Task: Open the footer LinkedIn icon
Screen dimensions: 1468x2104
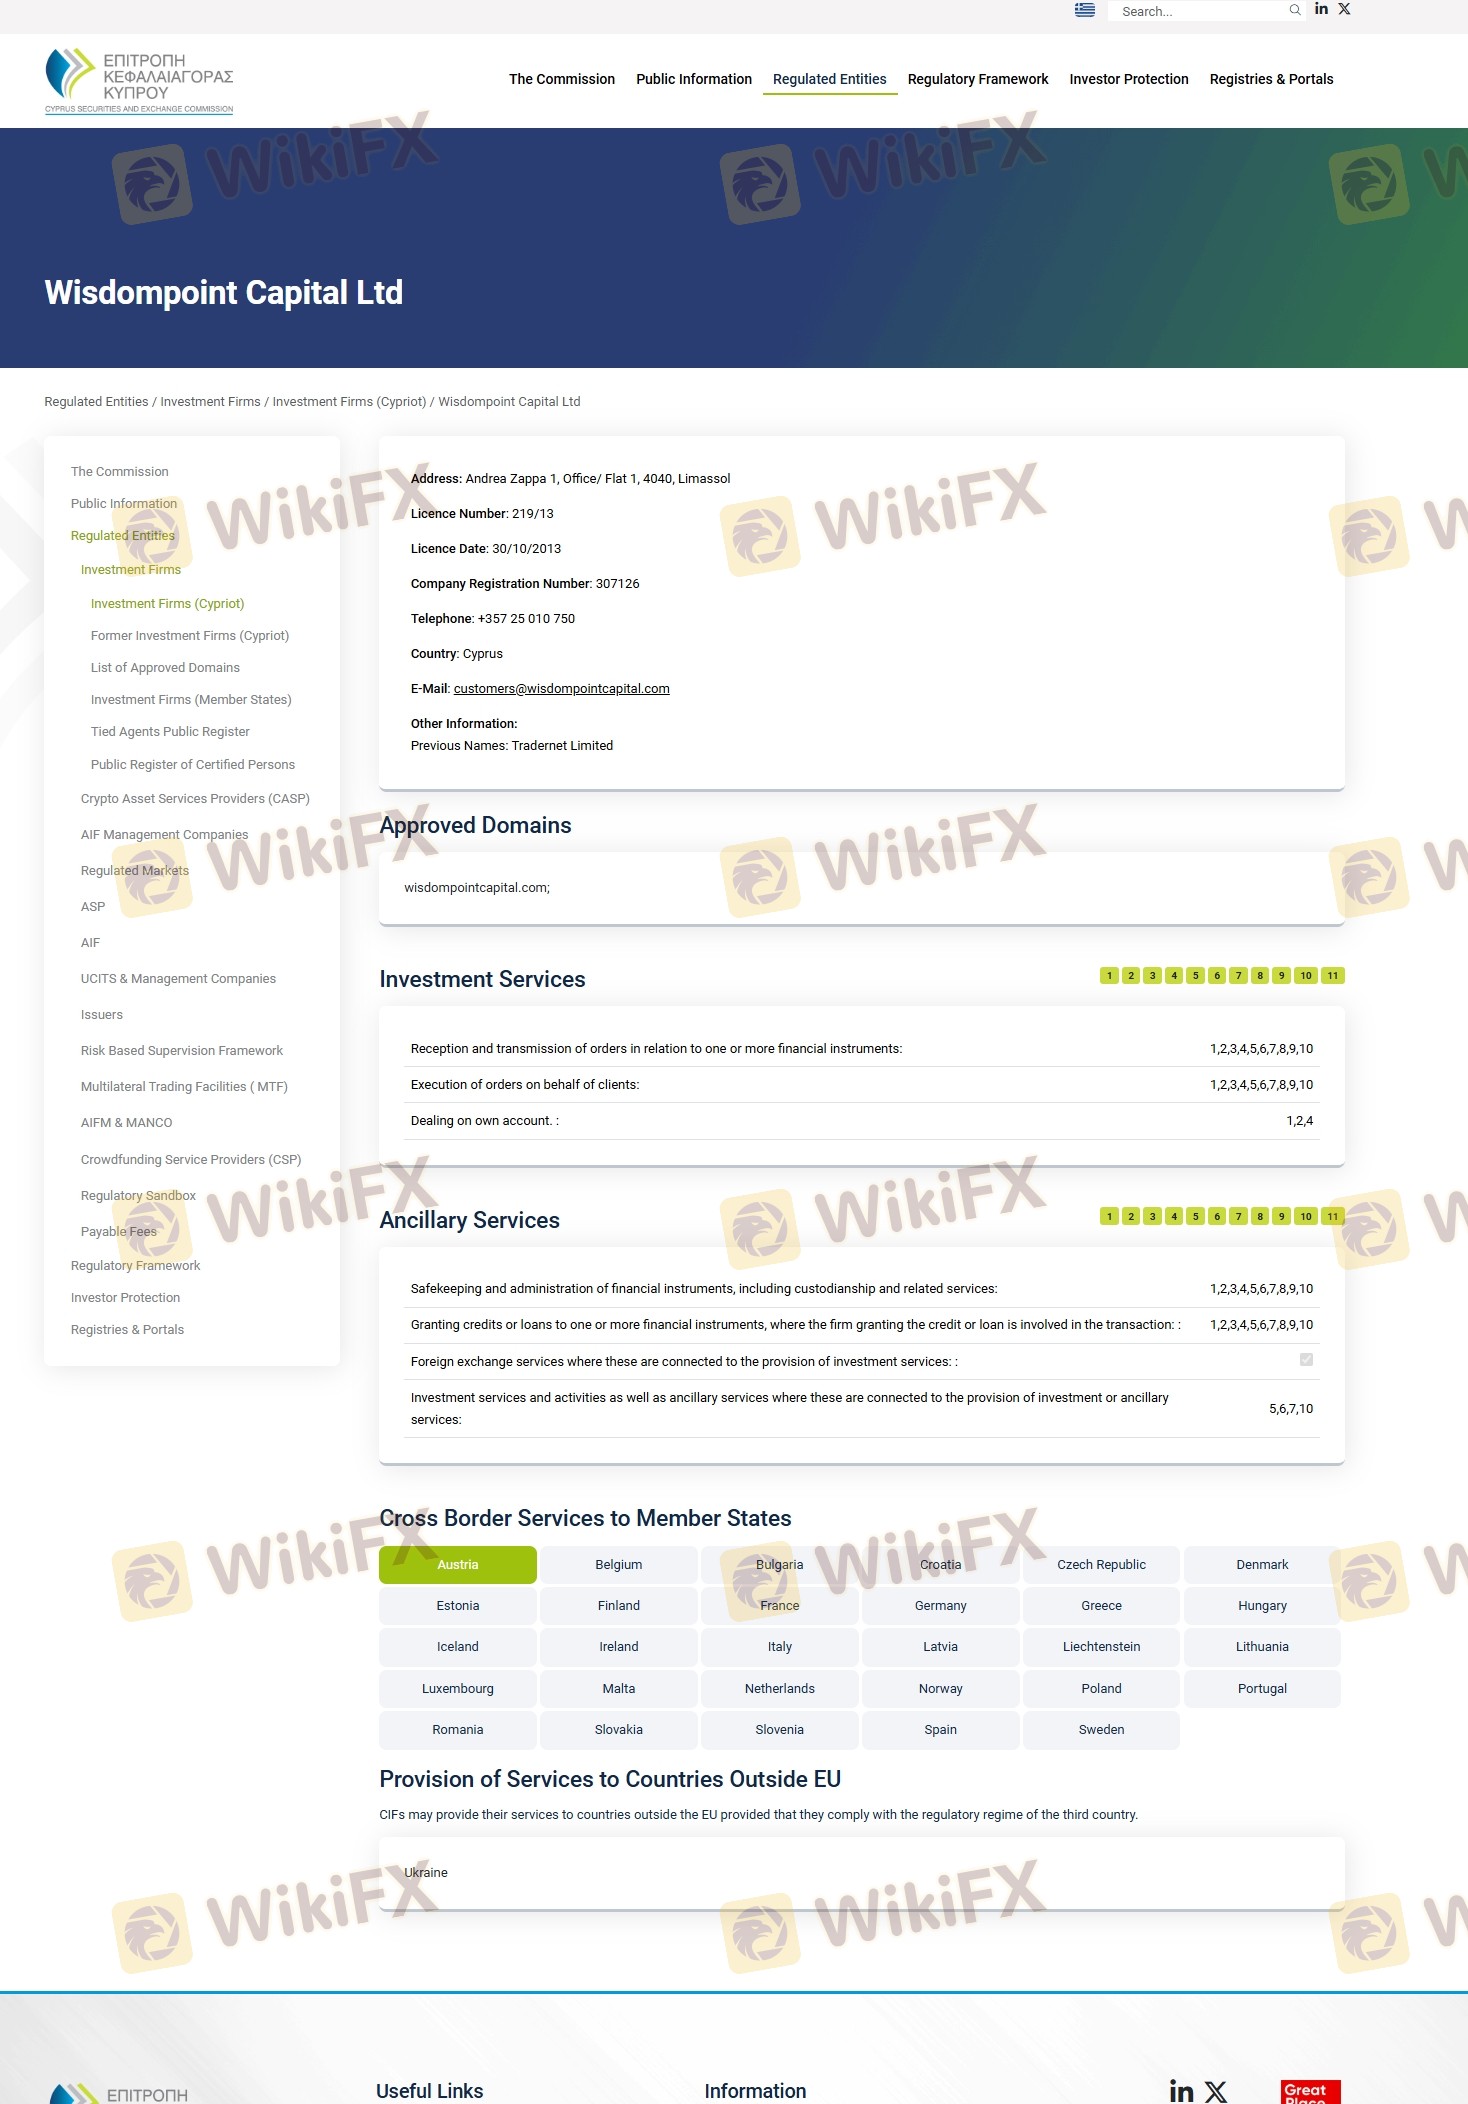Action: click(1181, 2091)
